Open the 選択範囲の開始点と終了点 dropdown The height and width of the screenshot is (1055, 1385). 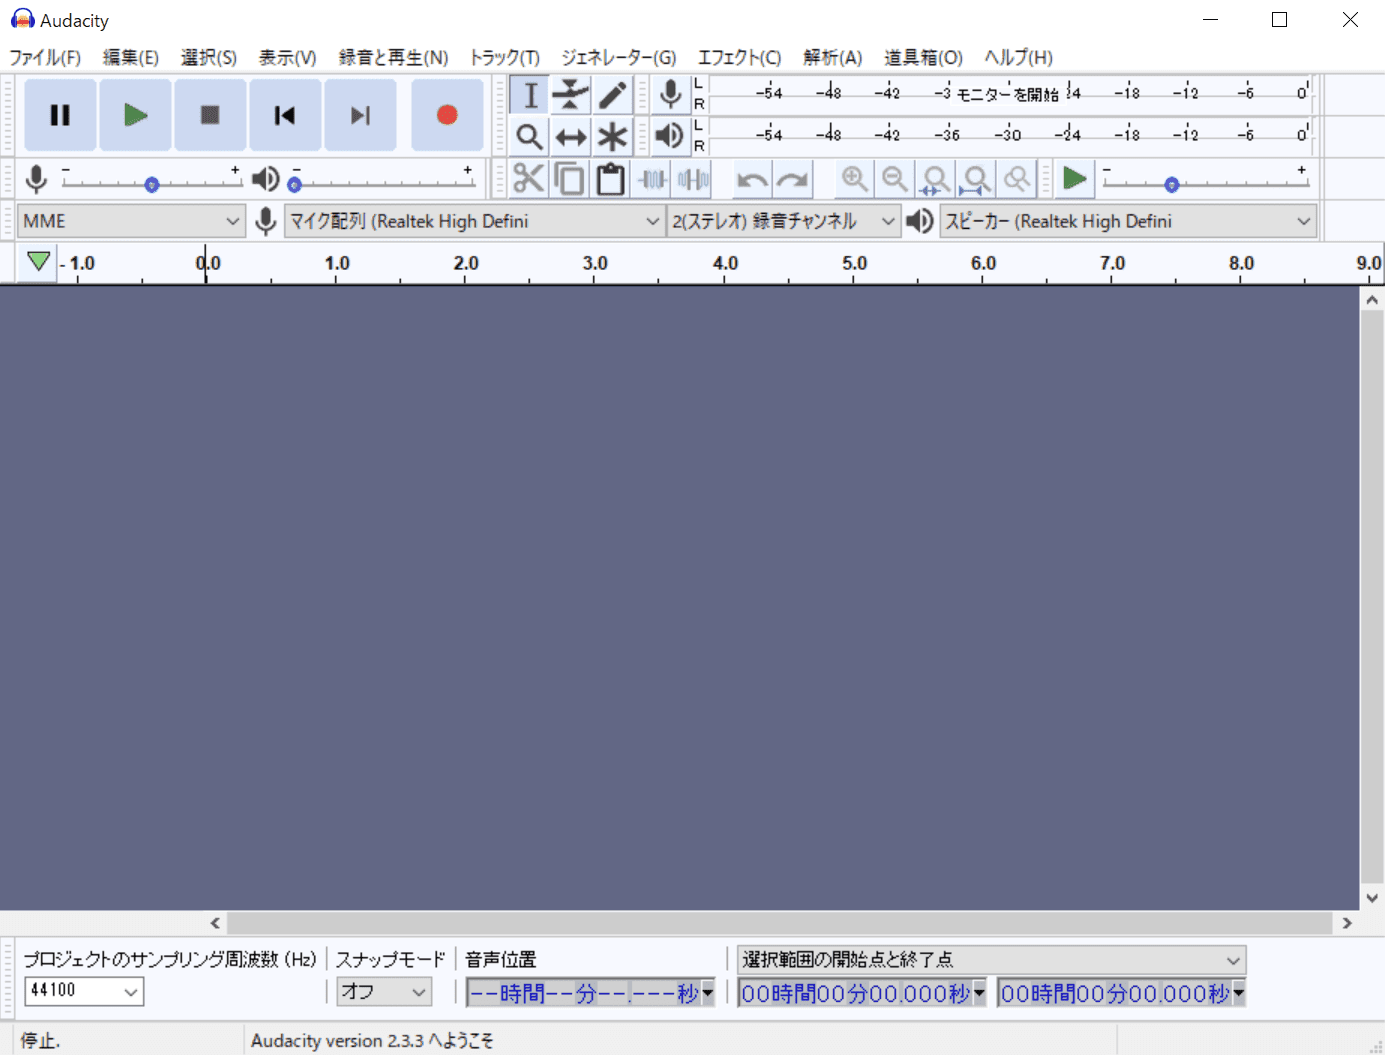click(991, 960)
